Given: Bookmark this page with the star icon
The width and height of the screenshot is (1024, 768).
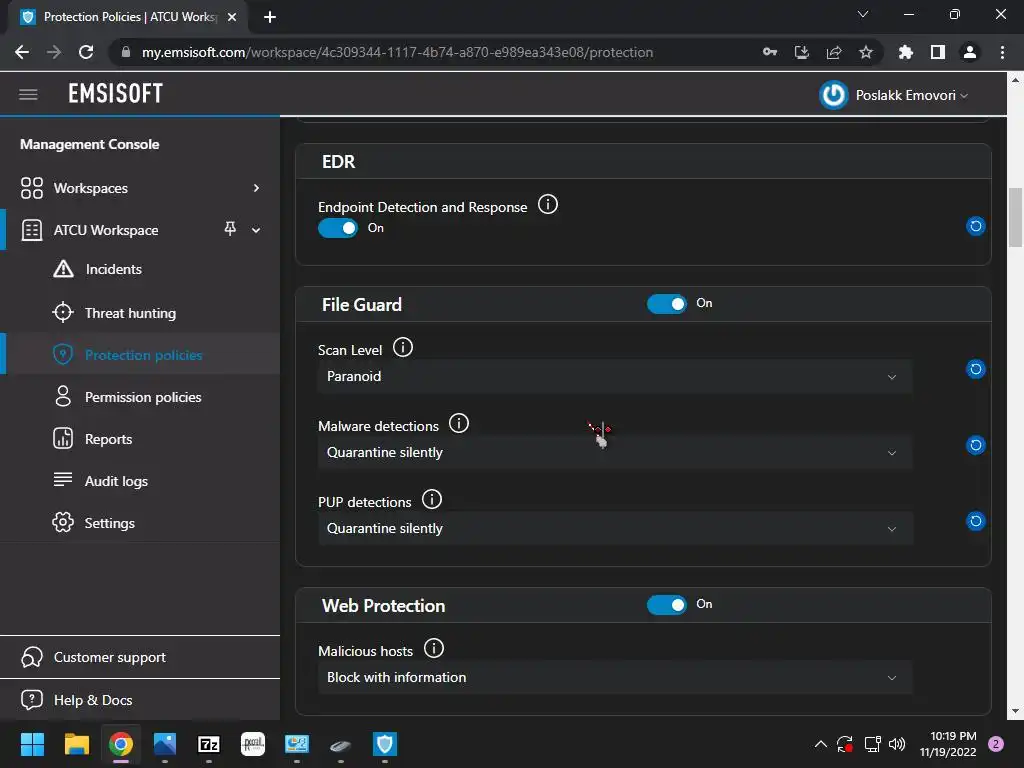Looking at the screenshot, I should click(866, 52).
